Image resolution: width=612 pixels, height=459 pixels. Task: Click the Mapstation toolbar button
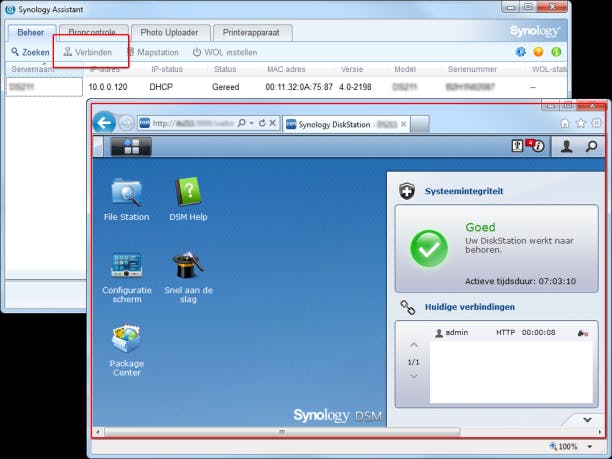tap(153, 52)
